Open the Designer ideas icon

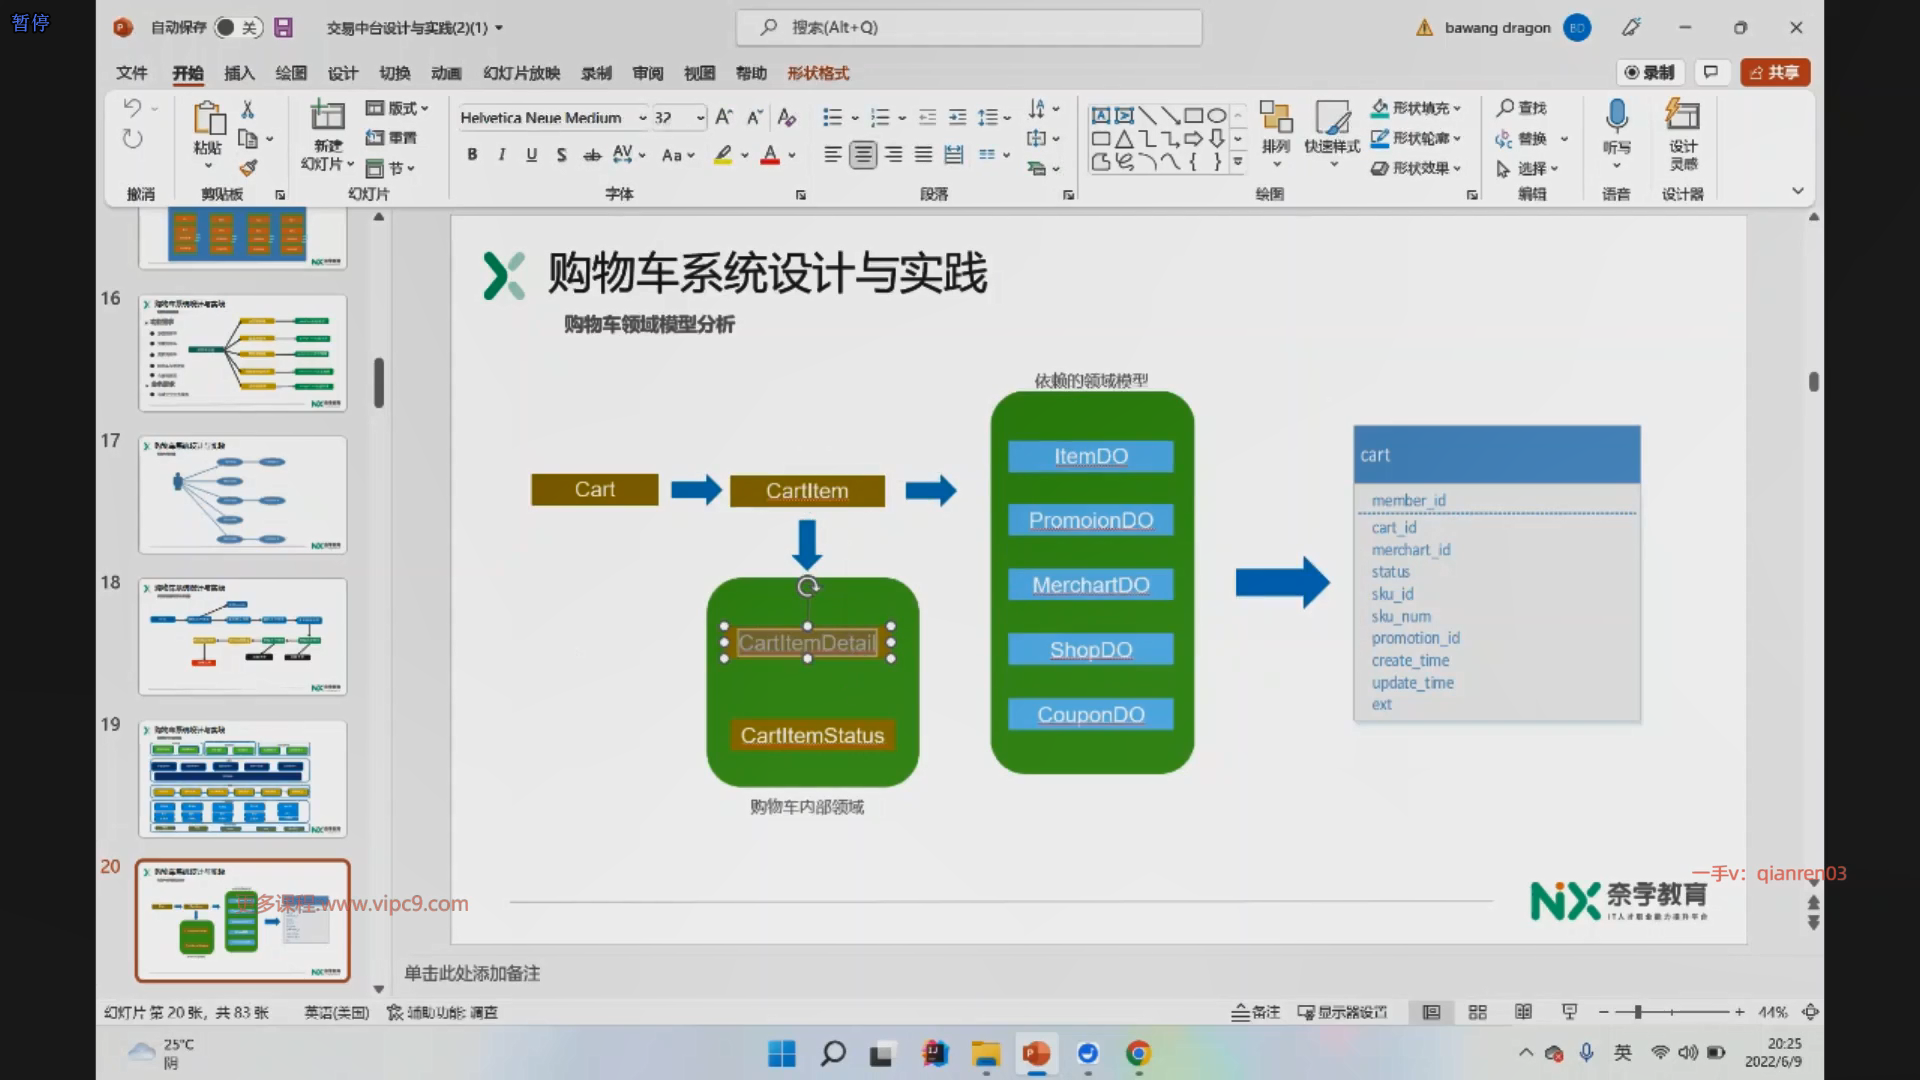point(1682,116)
